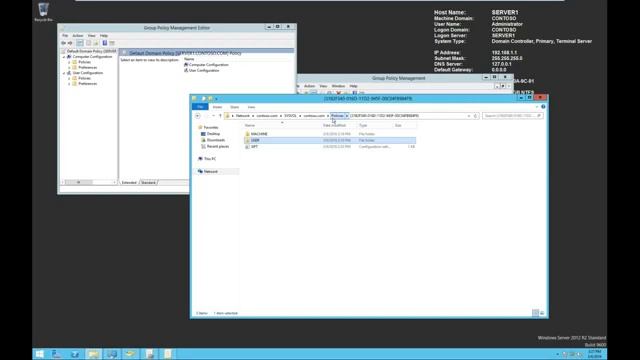Expand Preferences under Computer Configuration
The image size is (640, 360).
point(69,67)
